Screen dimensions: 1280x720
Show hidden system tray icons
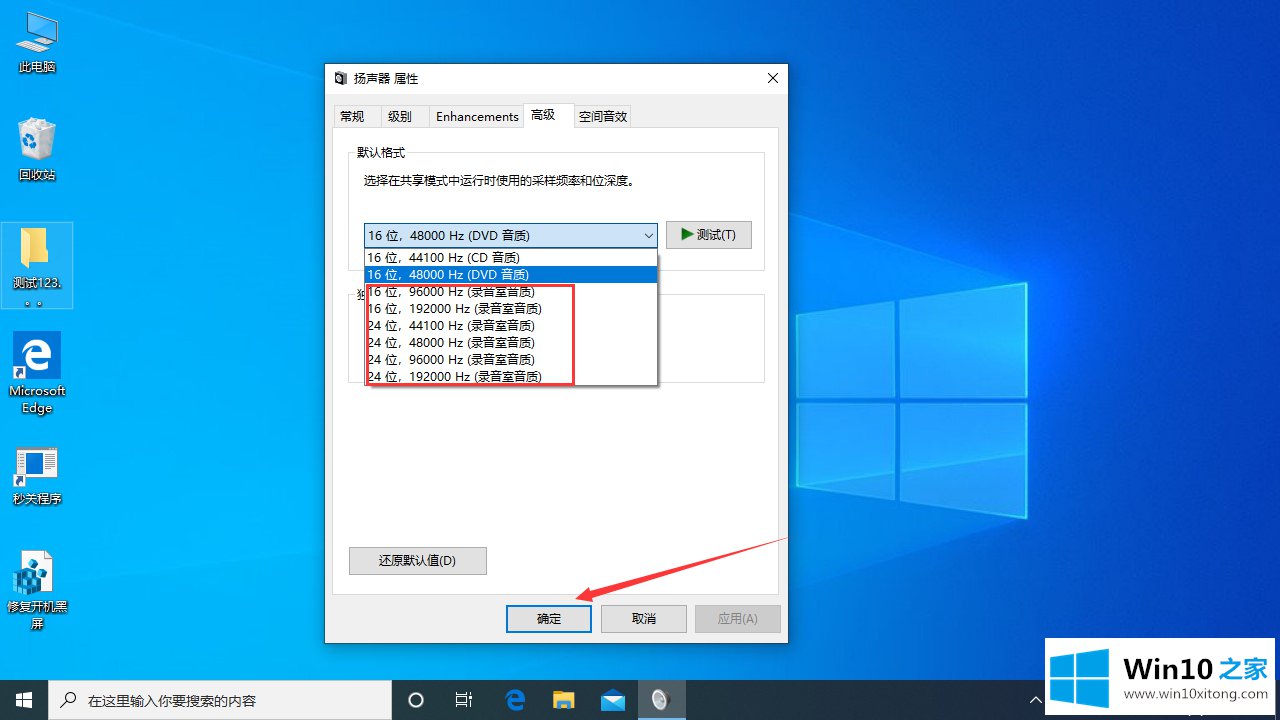[x=1035, y=700]
